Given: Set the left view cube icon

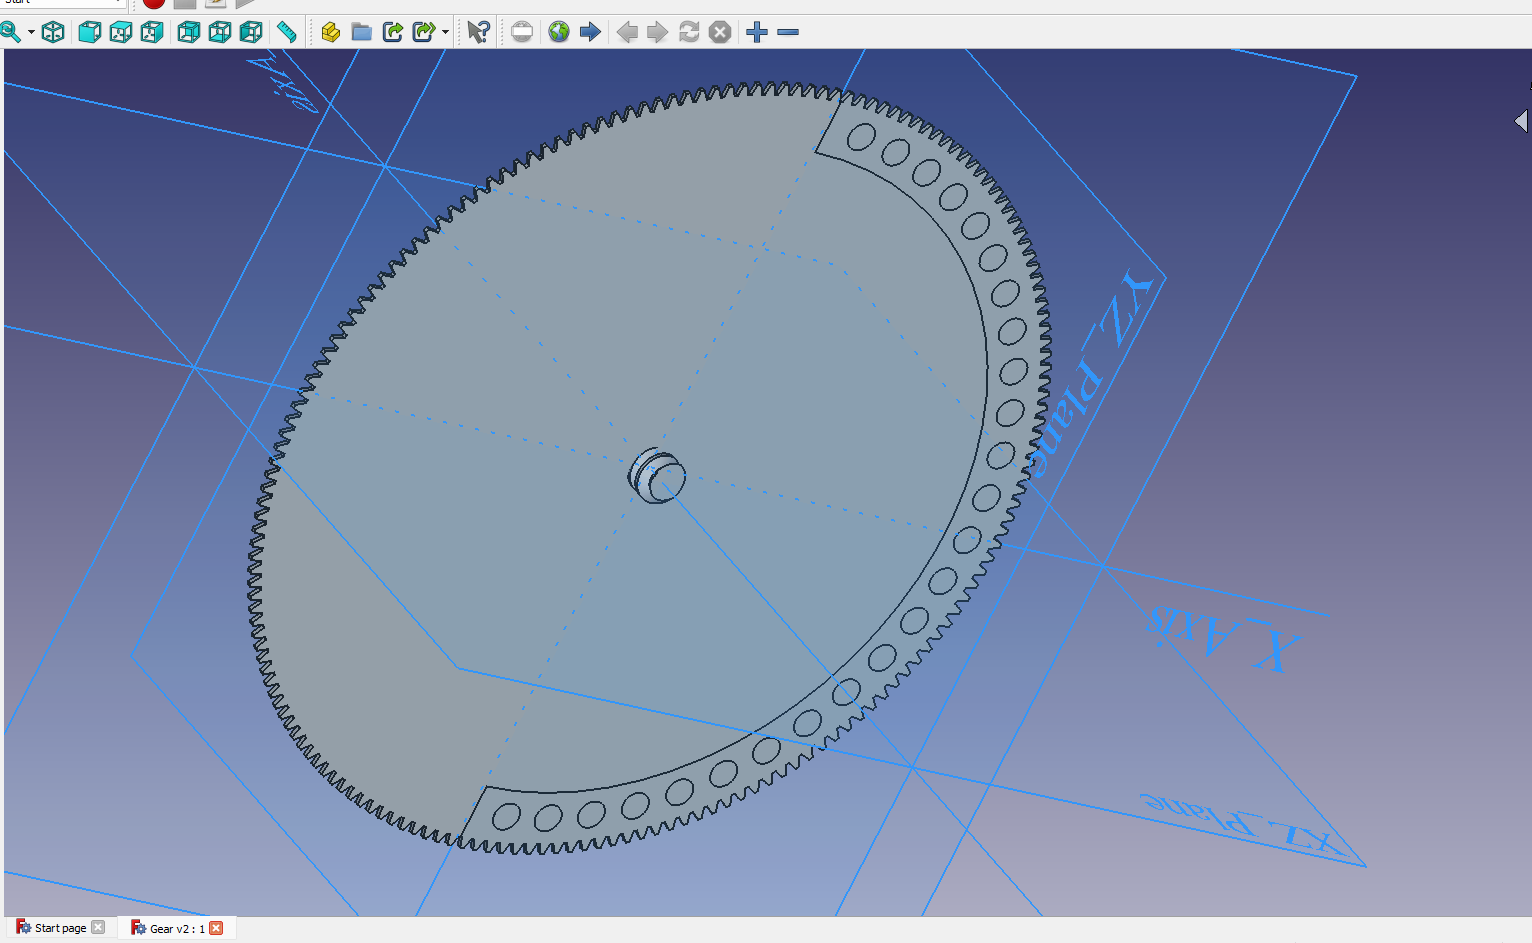Looking at the screenshot, I should point(251,32).
